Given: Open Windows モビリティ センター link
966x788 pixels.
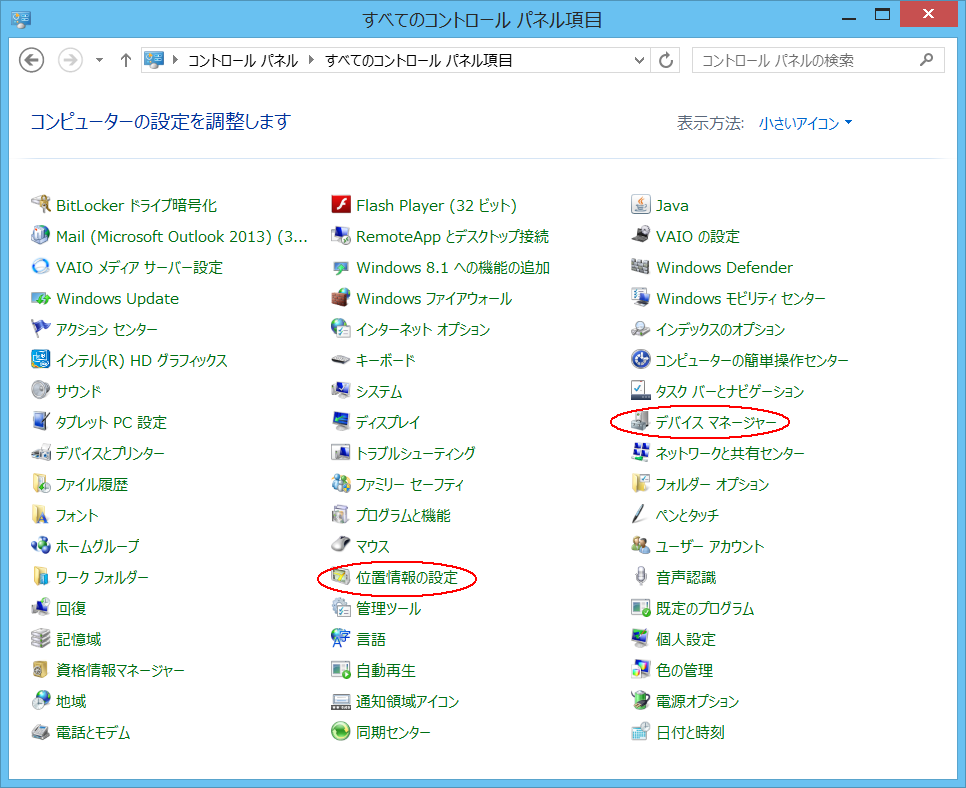Looking at the screenshot, I should (741, 299).
